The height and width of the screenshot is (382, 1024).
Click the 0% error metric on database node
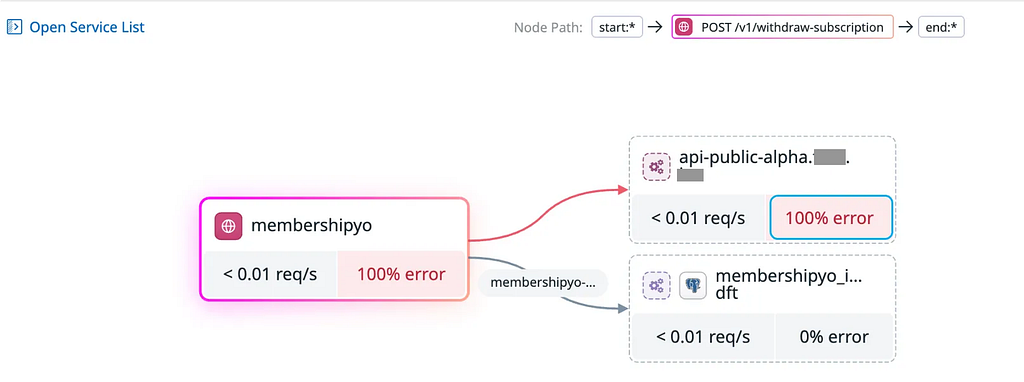834,337
